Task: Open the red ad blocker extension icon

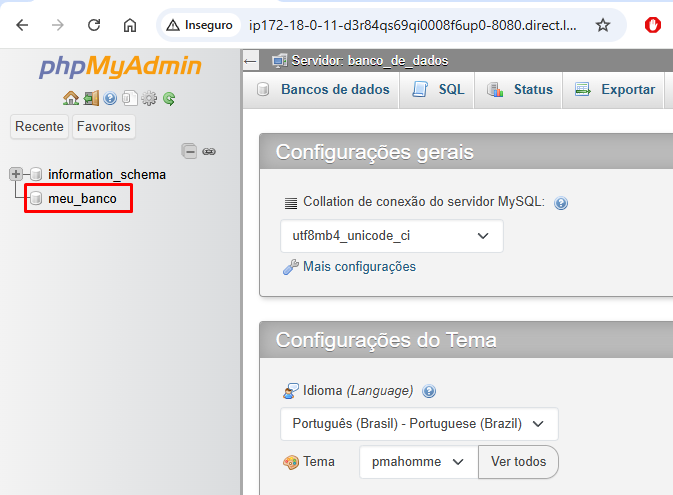Action: pos(652,25)
